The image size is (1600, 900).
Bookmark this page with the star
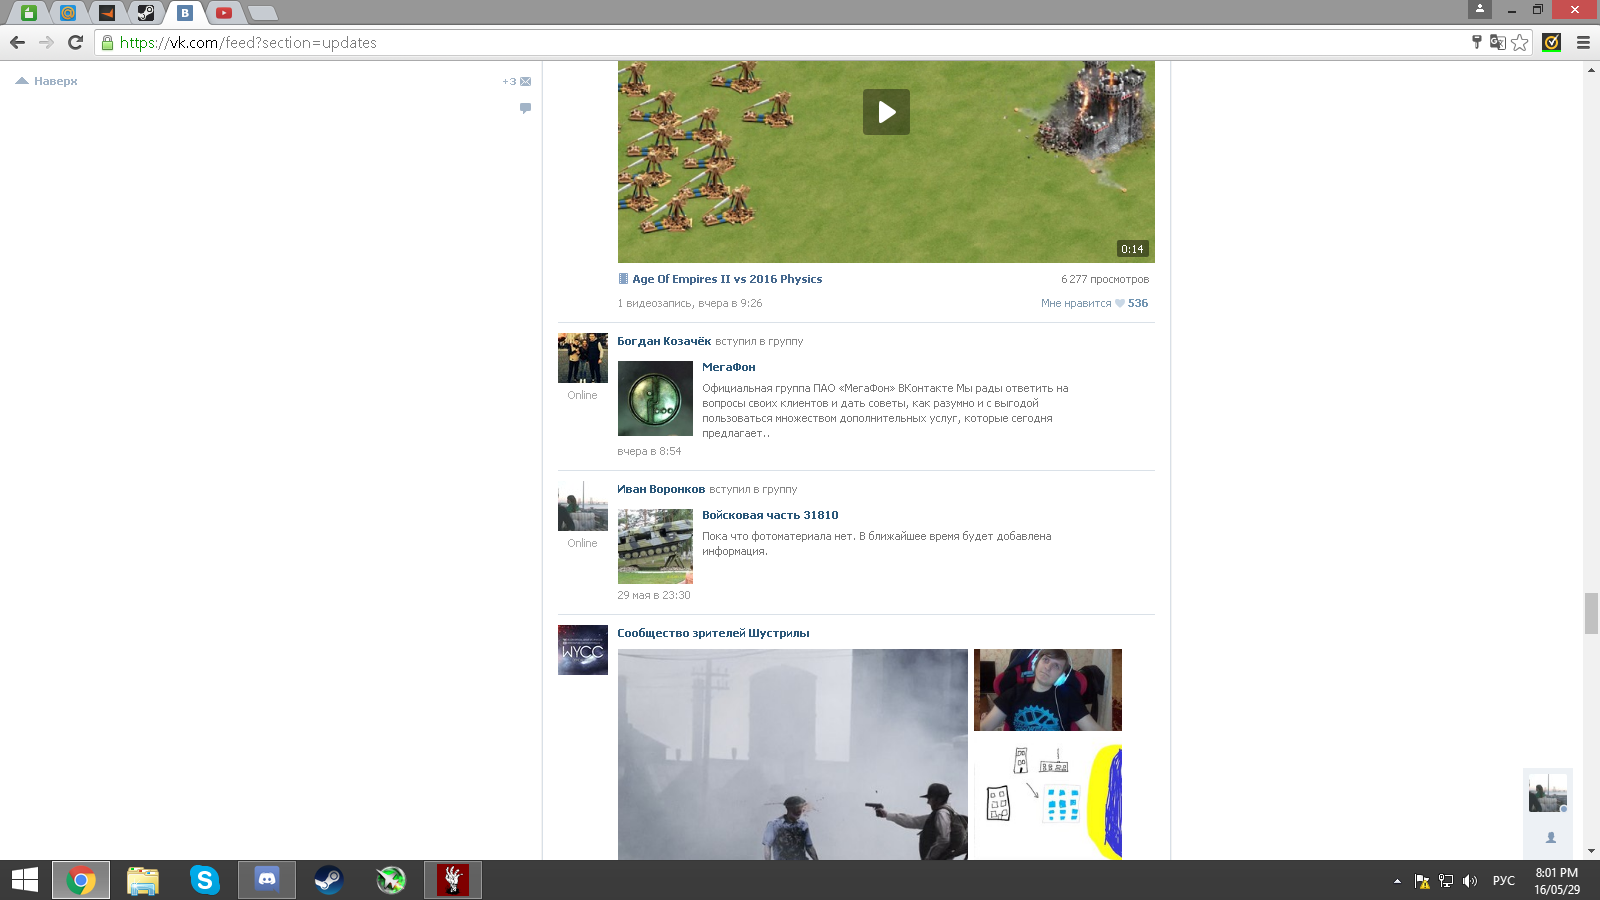[x=1520, y=42]
